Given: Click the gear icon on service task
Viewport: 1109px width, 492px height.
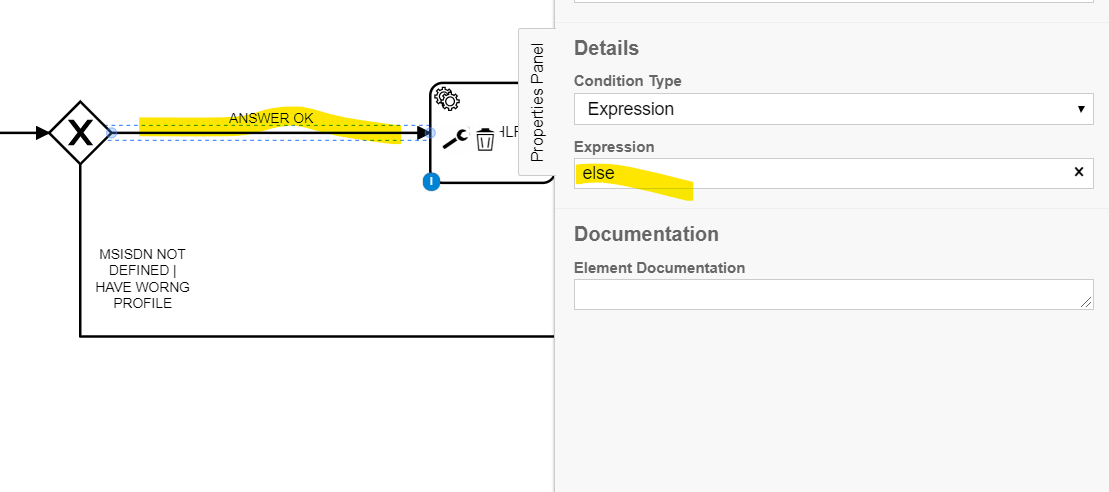Looking at the screenshot, I should [x=447, y=99].
